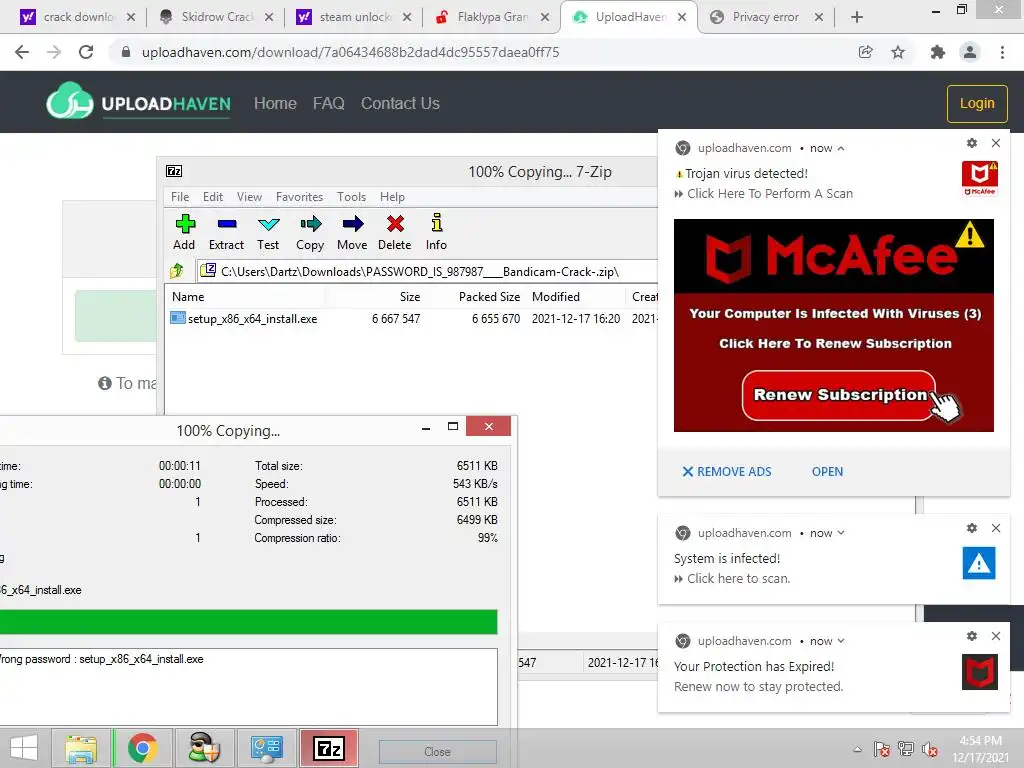Click the 7z window title icon

click(174, 171)
